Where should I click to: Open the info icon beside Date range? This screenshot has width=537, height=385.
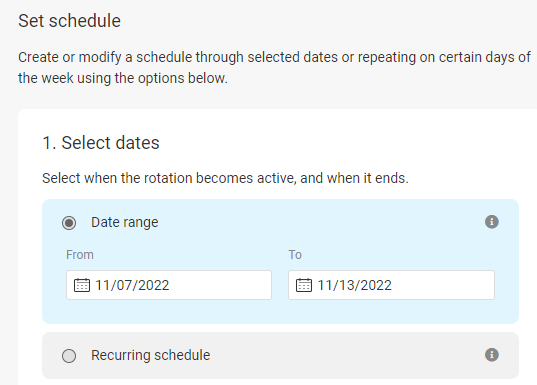tap(492, 222)
